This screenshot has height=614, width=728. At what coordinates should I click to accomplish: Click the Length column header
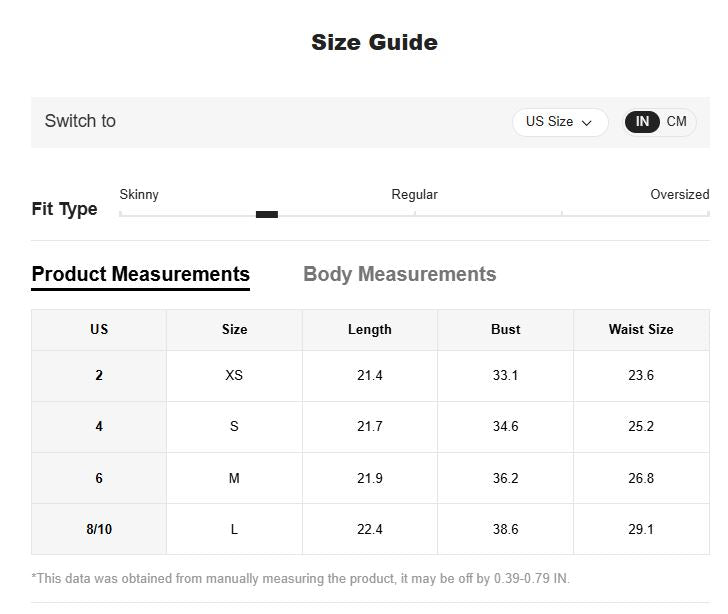click(369, 329)
